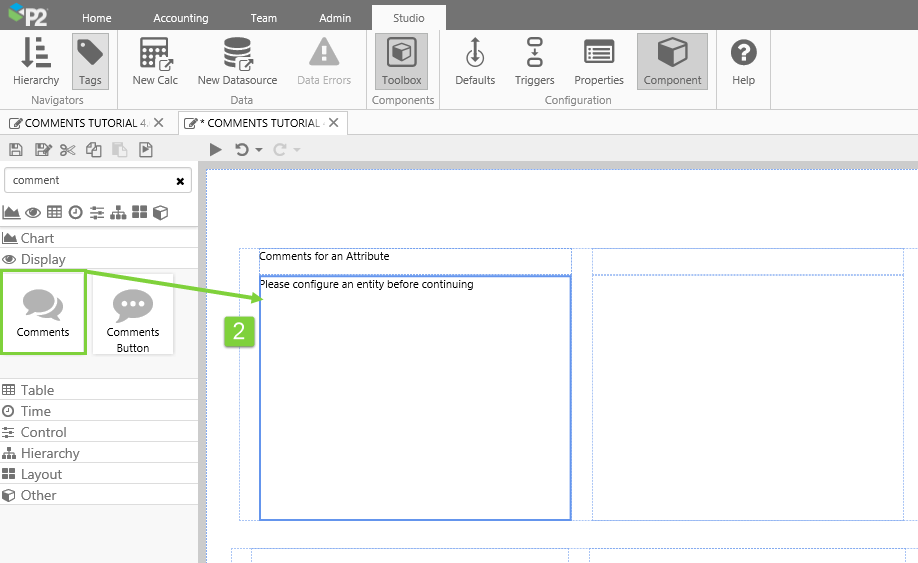918x563 pixels.
Task: Toggle the Toolbox panel button
Action: click(x=401, y=61)
